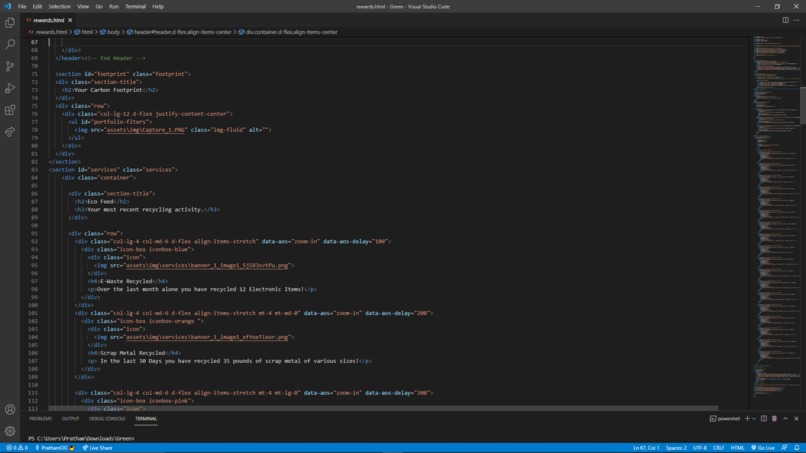806x453 pixels.
Task: Click "Eco Feed" text on line 87
Action: (x=100, y=202)
